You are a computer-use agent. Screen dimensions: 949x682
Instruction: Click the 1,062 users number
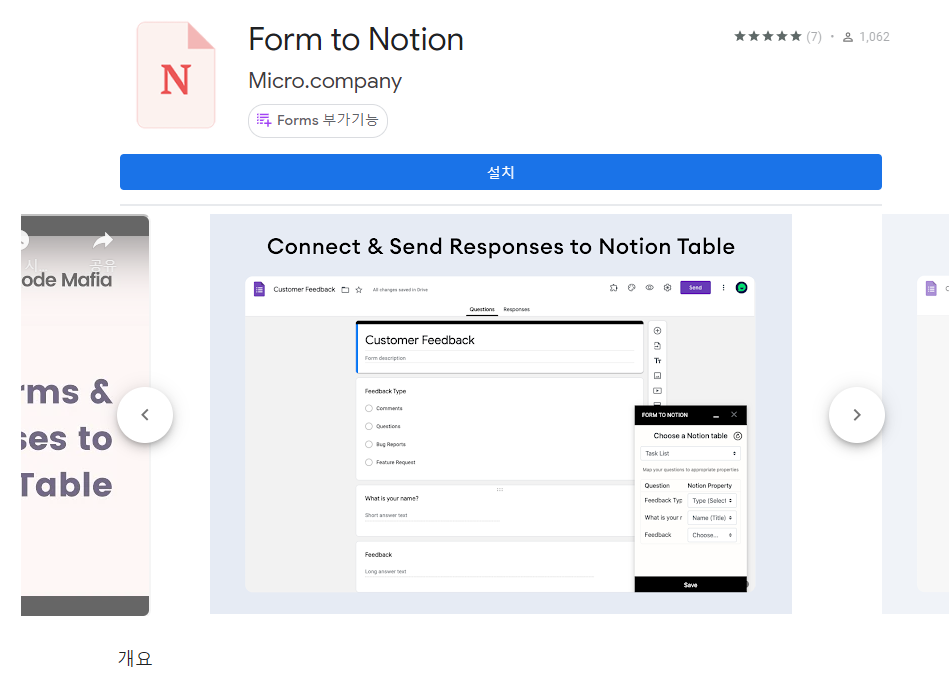pyautogui.click(x=875, y=37)
